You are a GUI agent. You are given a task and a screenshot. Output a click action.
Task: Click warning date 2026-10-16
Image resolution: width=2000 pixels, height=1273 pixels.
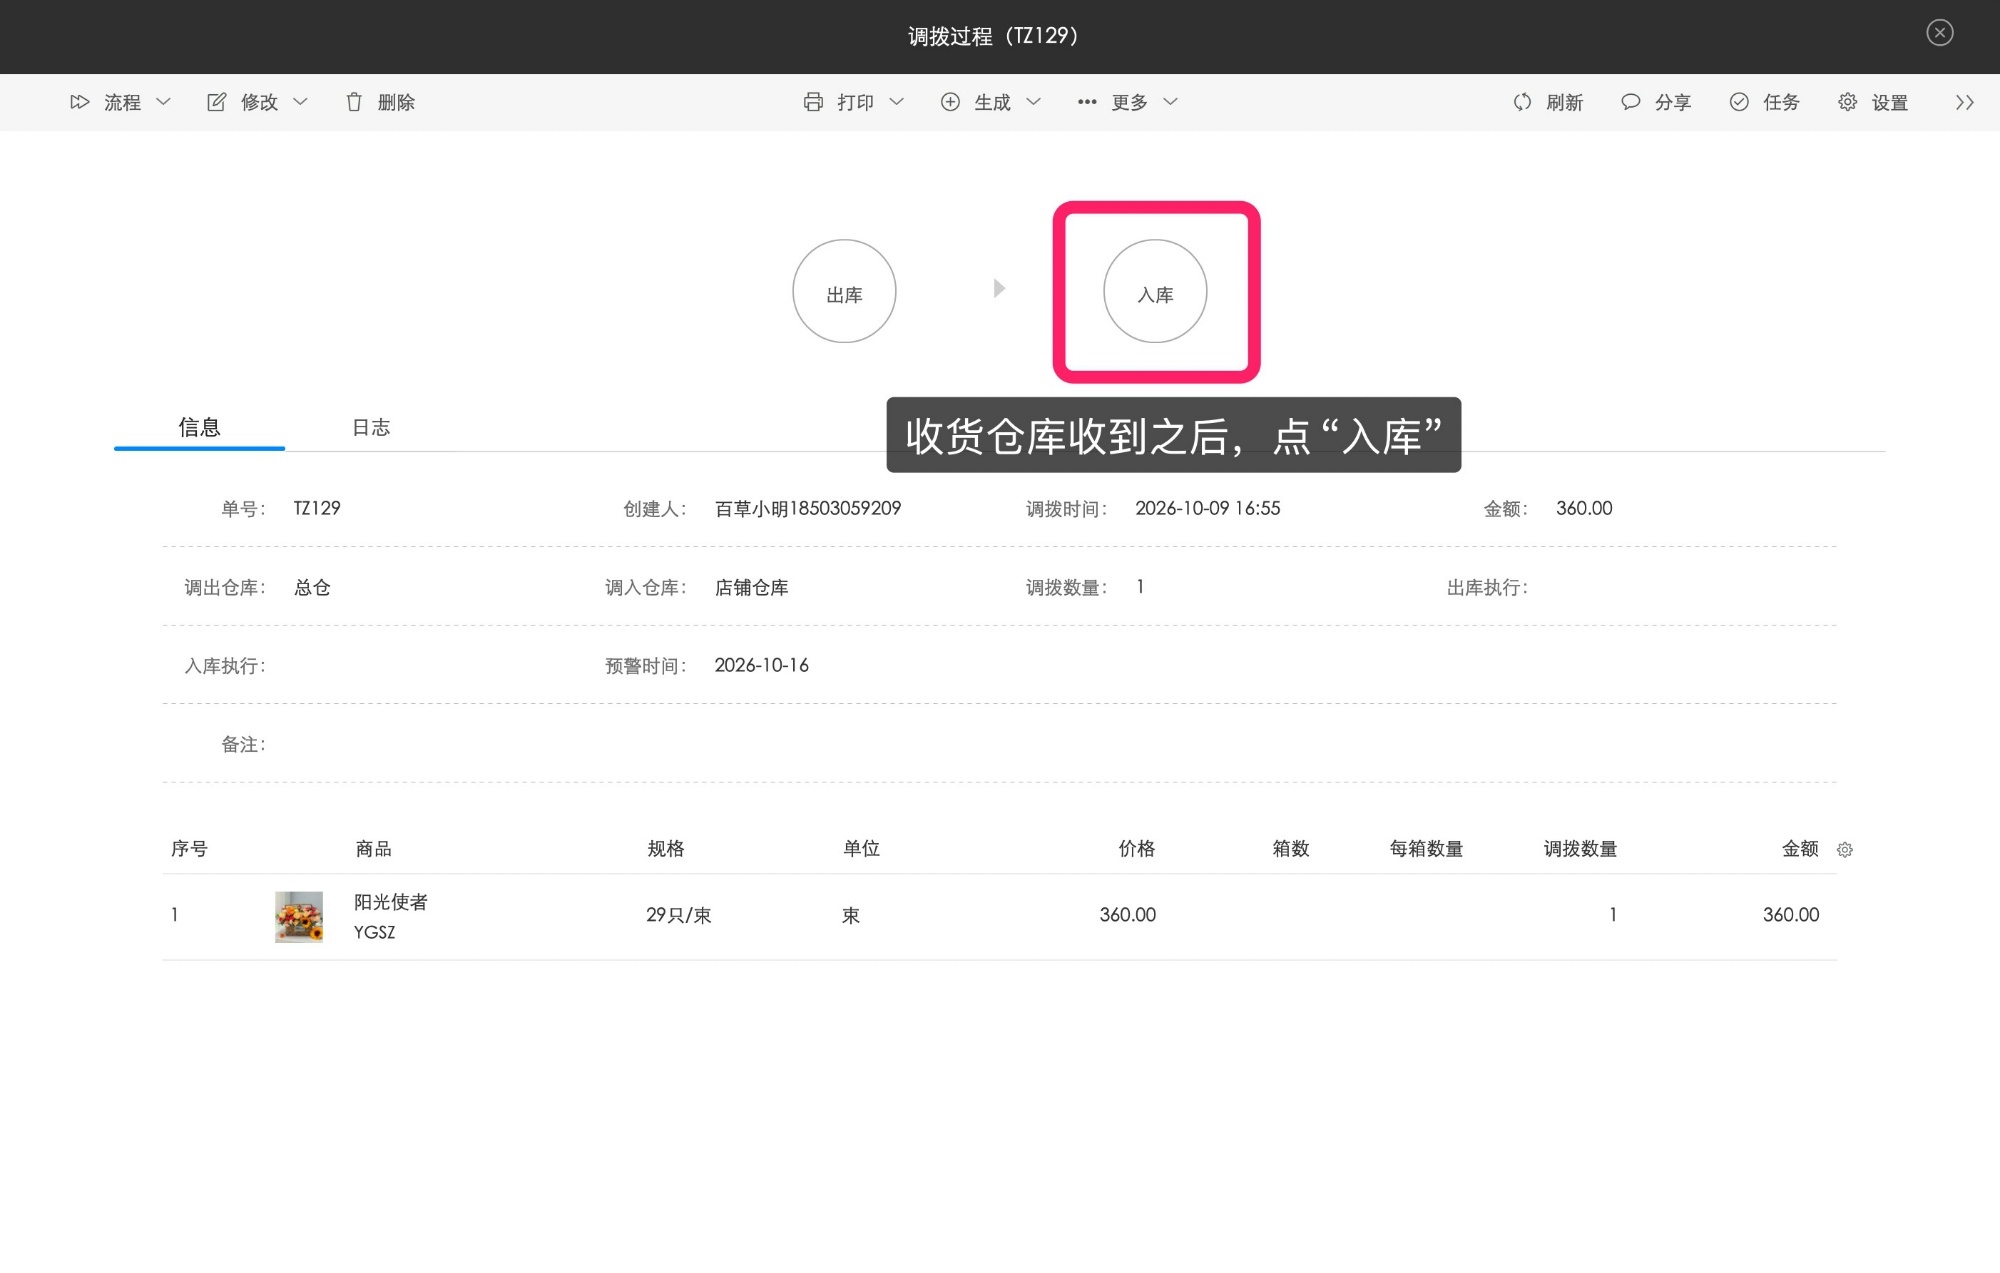tap(762, 665)
